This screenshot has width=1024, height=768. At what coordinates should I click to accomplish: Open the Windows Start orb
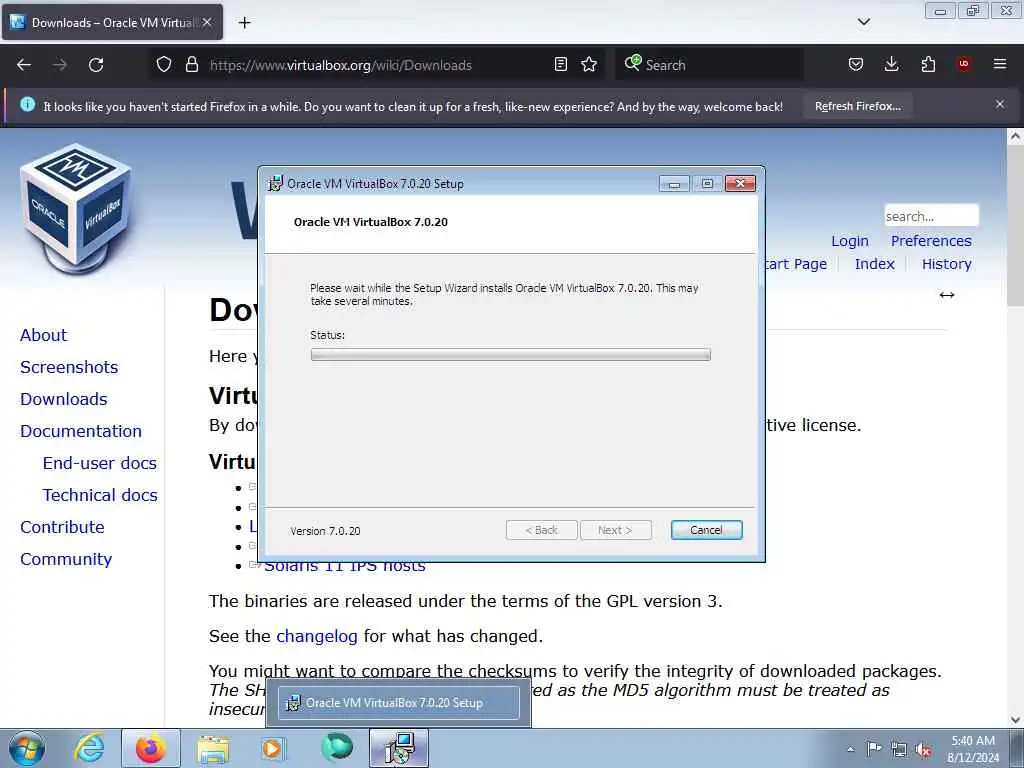click(27, 748)
